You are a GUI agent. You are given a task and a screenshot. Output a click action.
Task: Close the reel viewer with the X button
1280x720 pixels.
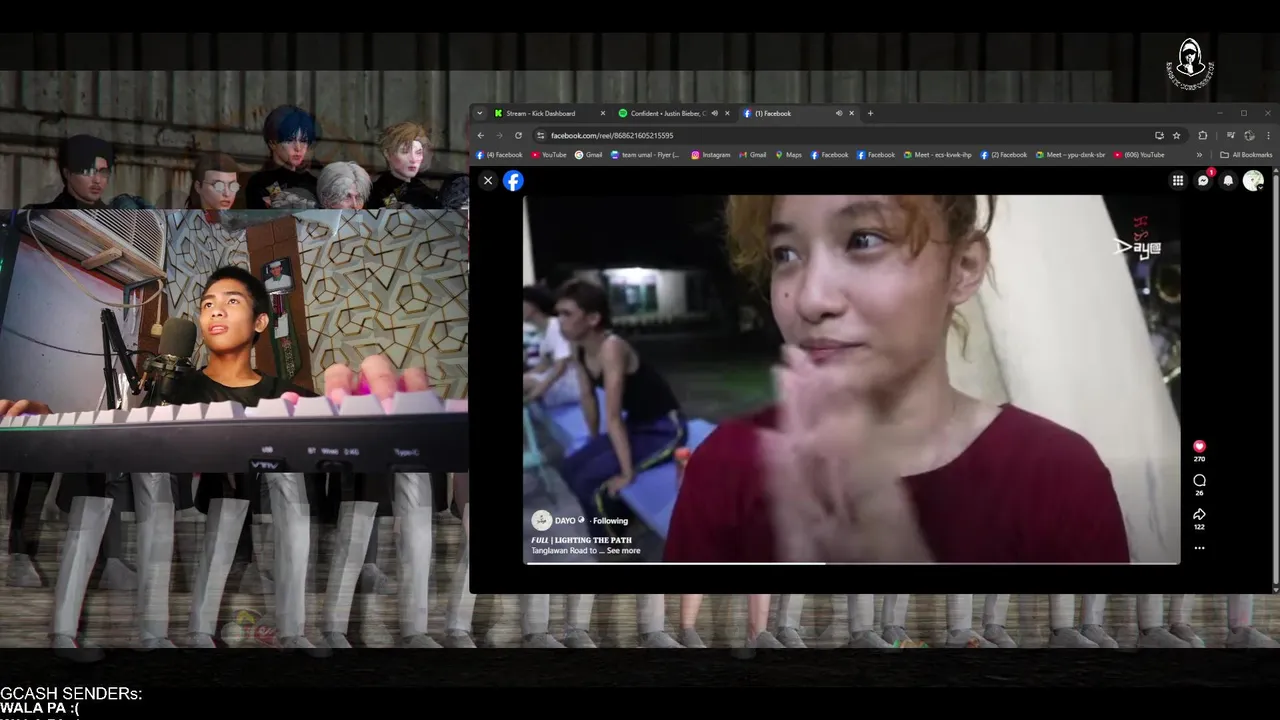coord(488,180)
